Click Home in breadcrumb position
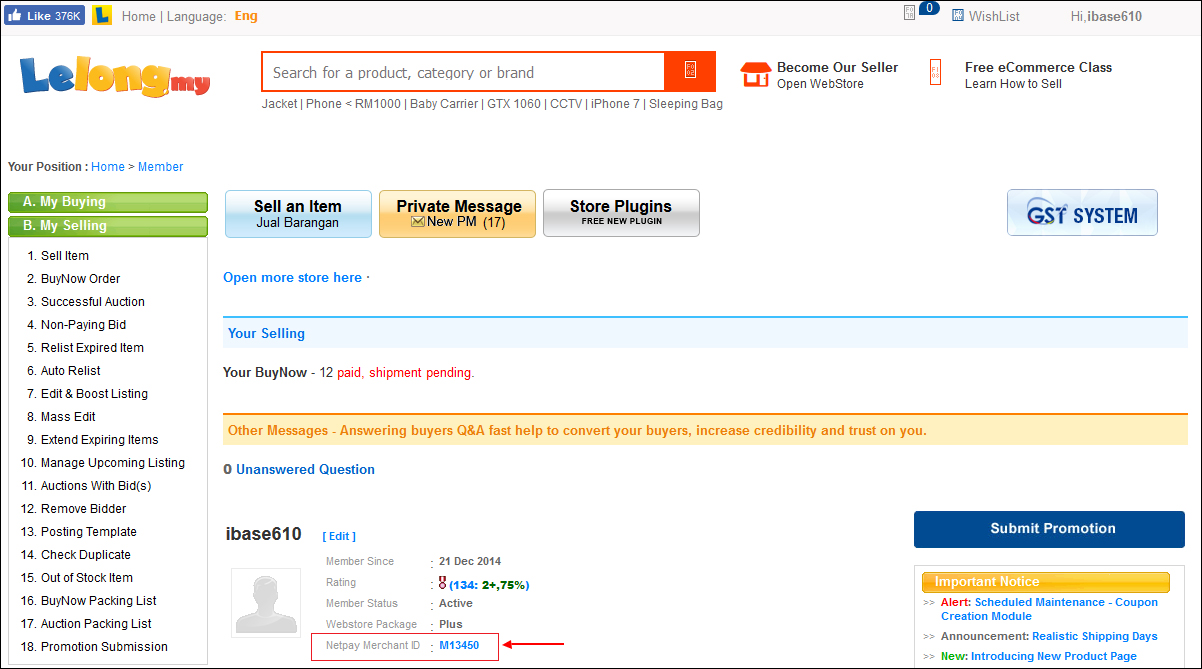Viewport: 1202px width, 669px height. [108, 167]
